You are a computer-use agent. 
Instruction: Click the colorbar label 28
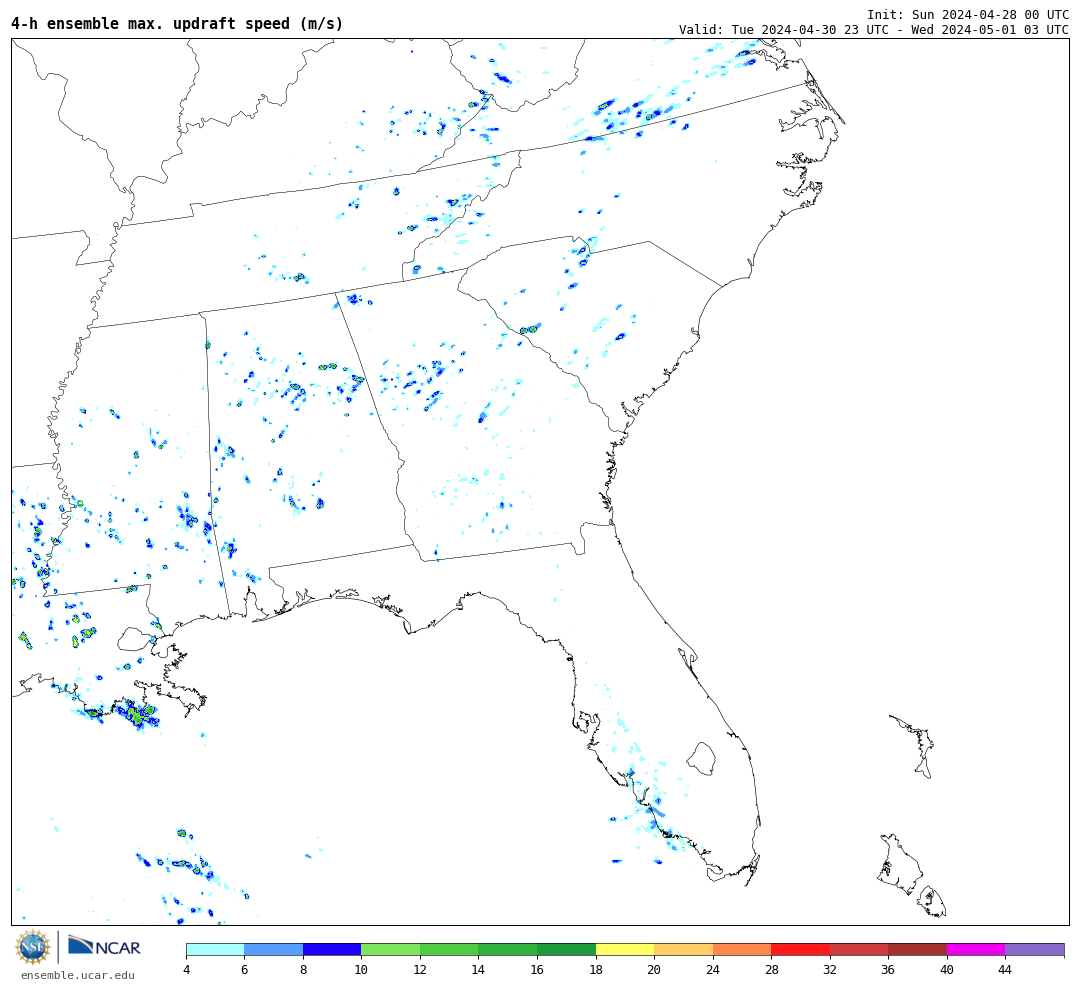pos(771,969)
